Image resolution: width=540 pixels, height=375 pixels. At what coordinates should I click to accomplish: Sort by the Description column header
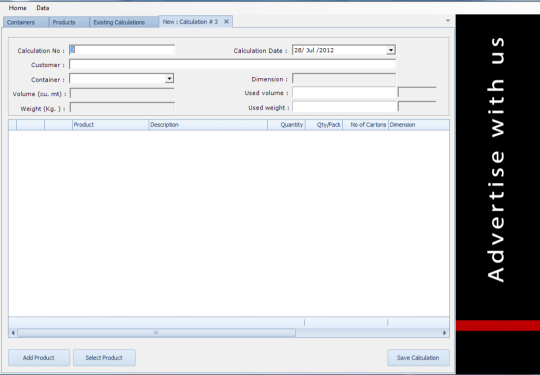208,125
